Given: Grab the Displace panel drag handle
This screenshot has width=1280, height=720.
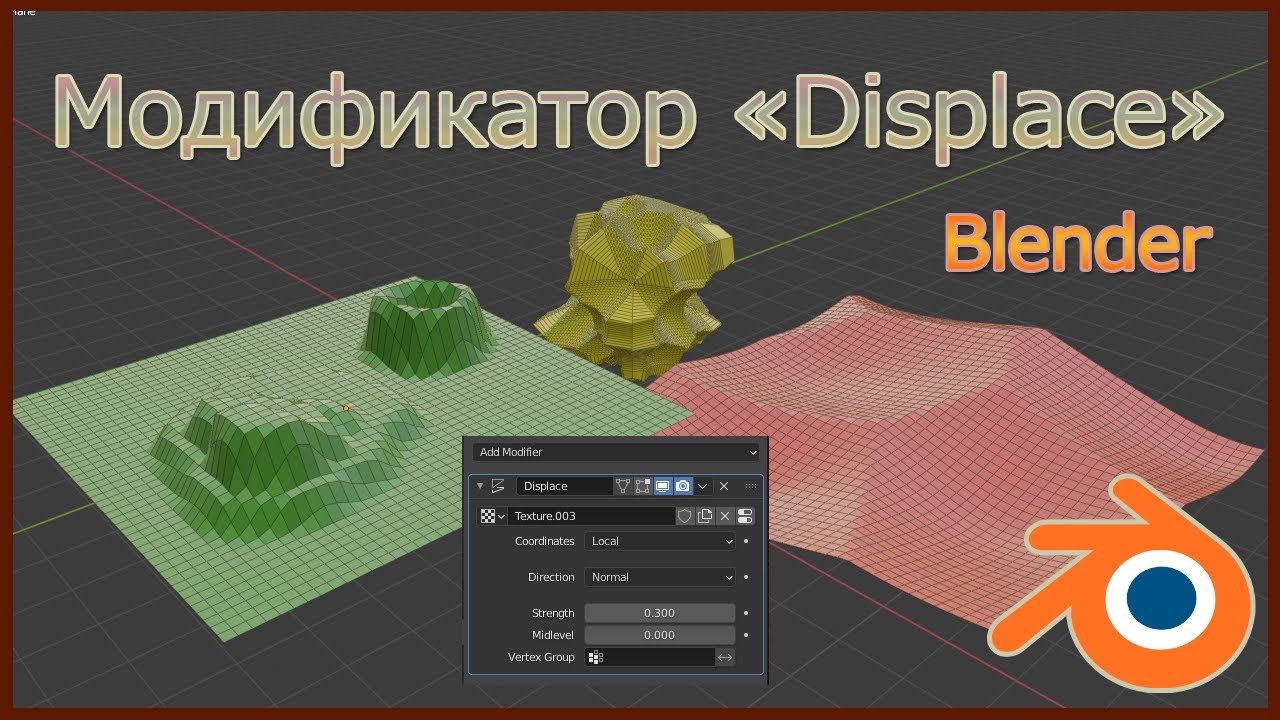Looking at the screenshot, I should (x=750, y=486).
